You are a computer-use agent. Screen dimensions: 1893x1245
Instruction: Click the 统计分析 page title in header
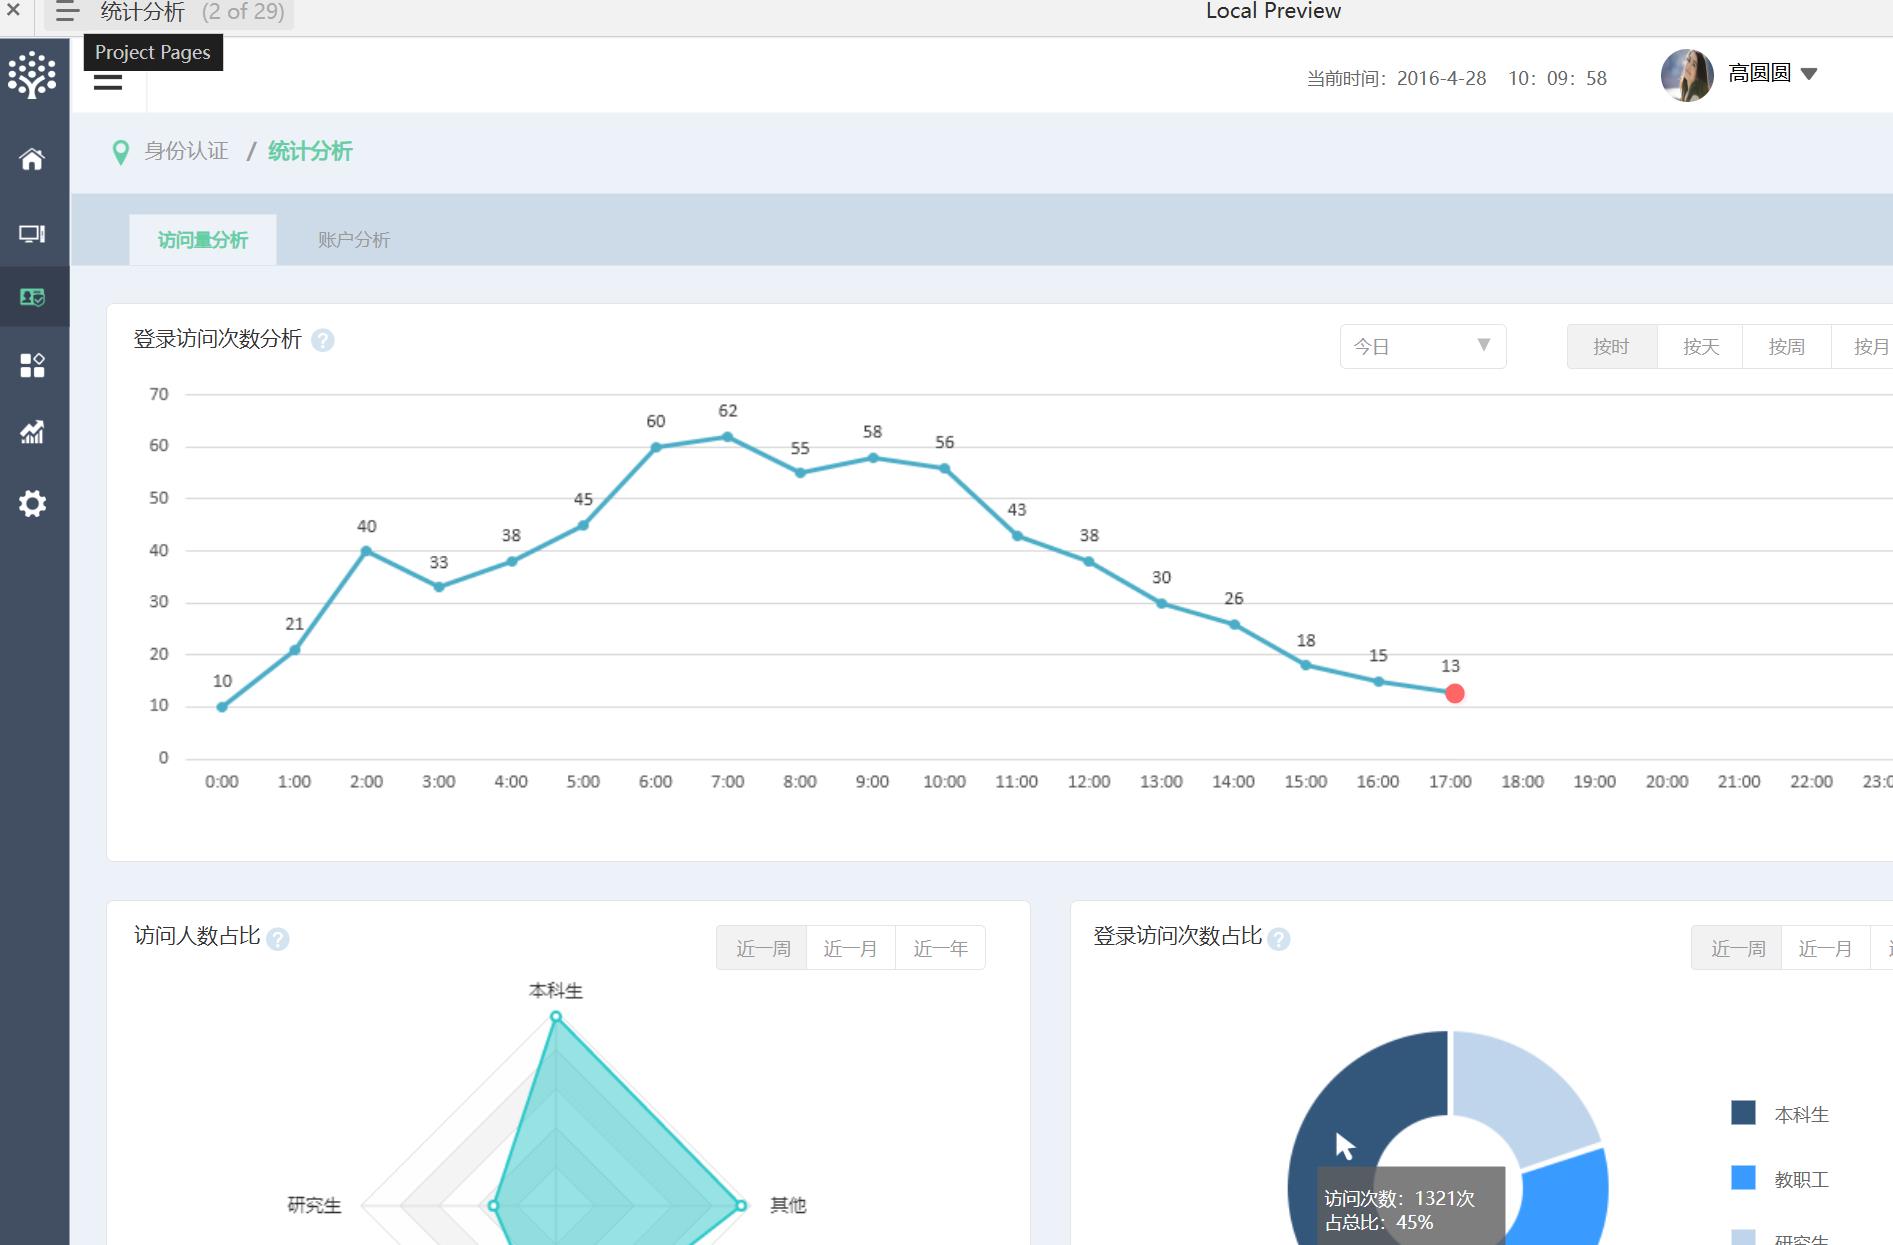[x=143, y=12]
